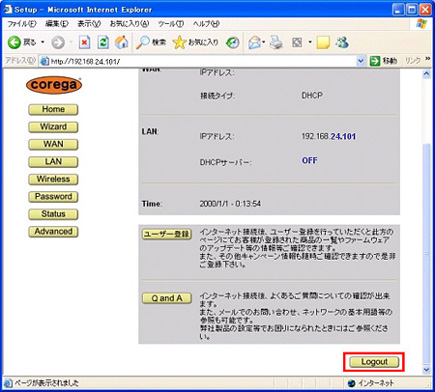Open the ファイル(F) menu

pos(22,24)
